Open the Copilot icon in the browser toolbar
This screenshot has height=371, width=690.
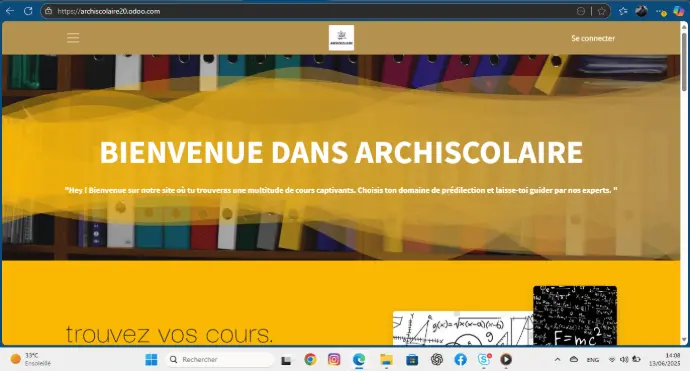[x=679, y=11]
